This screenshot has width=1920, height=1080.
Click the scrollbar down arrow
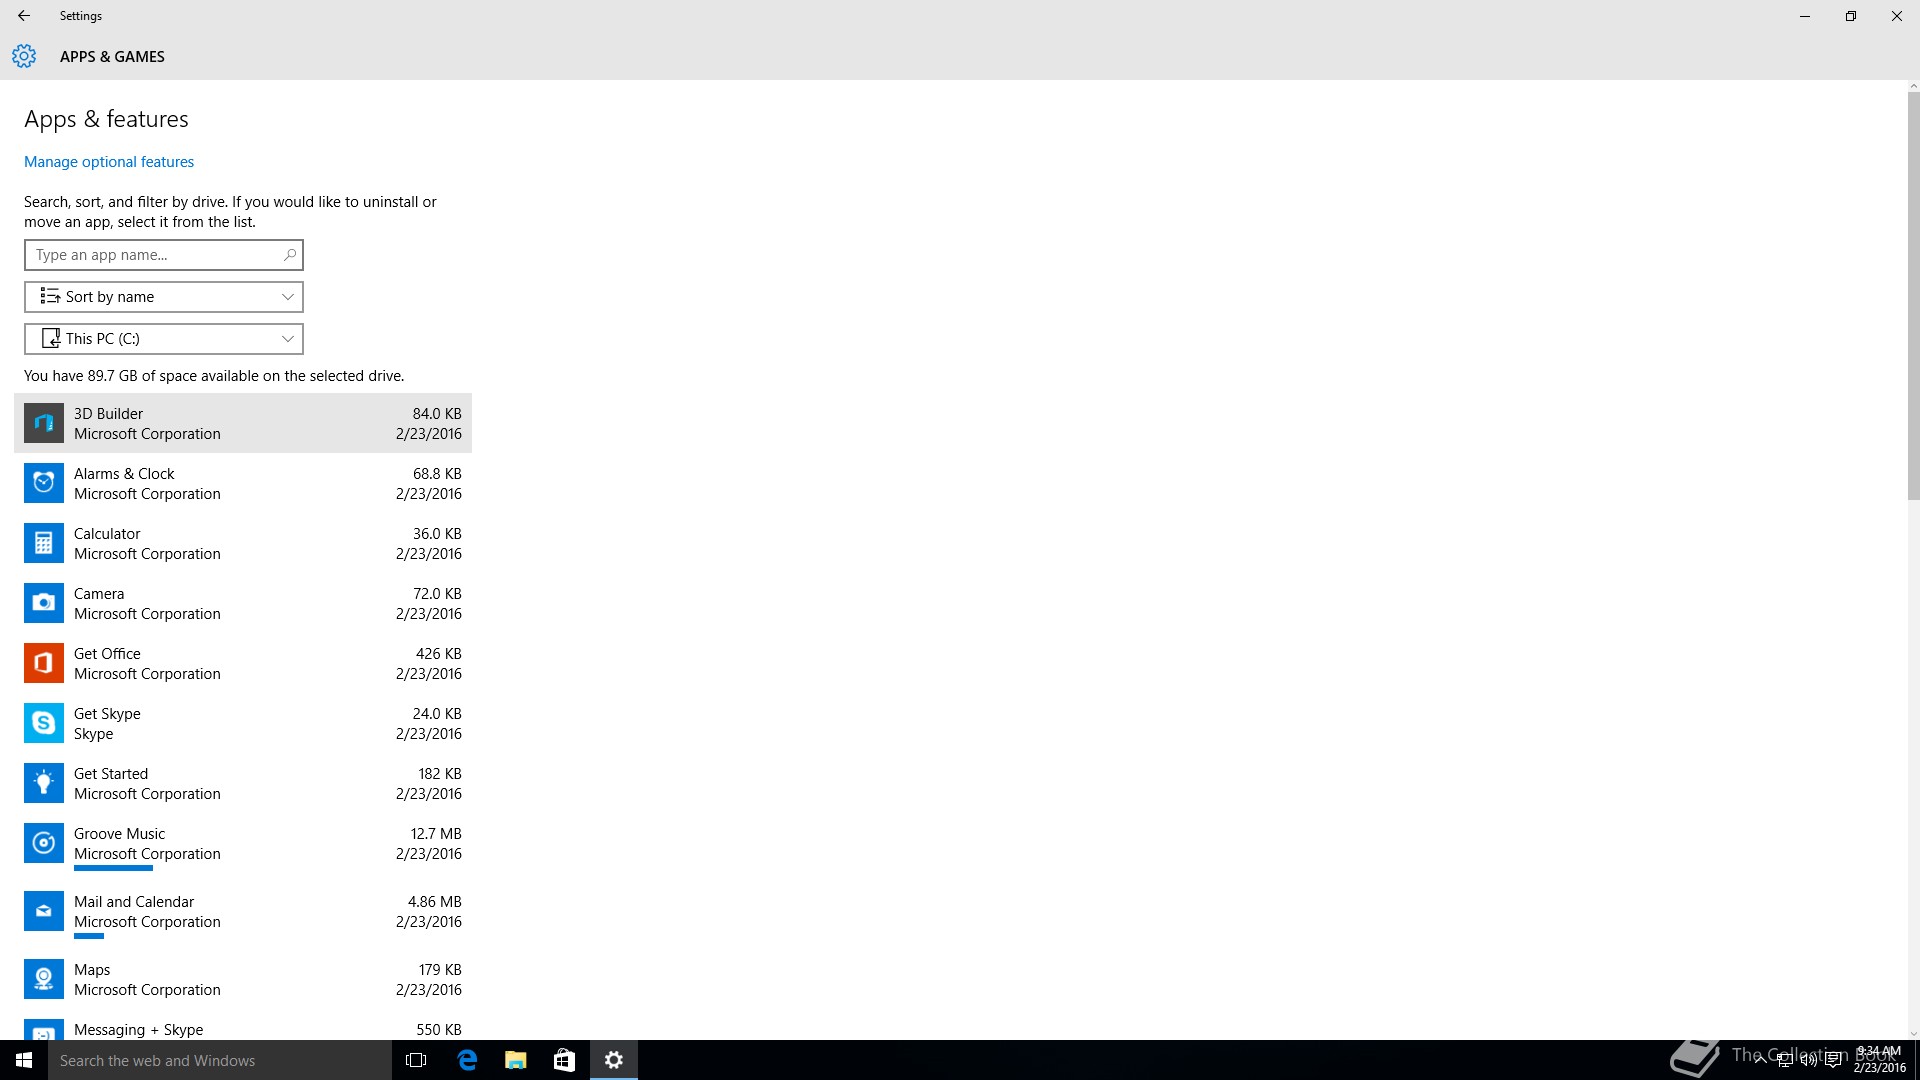(1913, 1034)
